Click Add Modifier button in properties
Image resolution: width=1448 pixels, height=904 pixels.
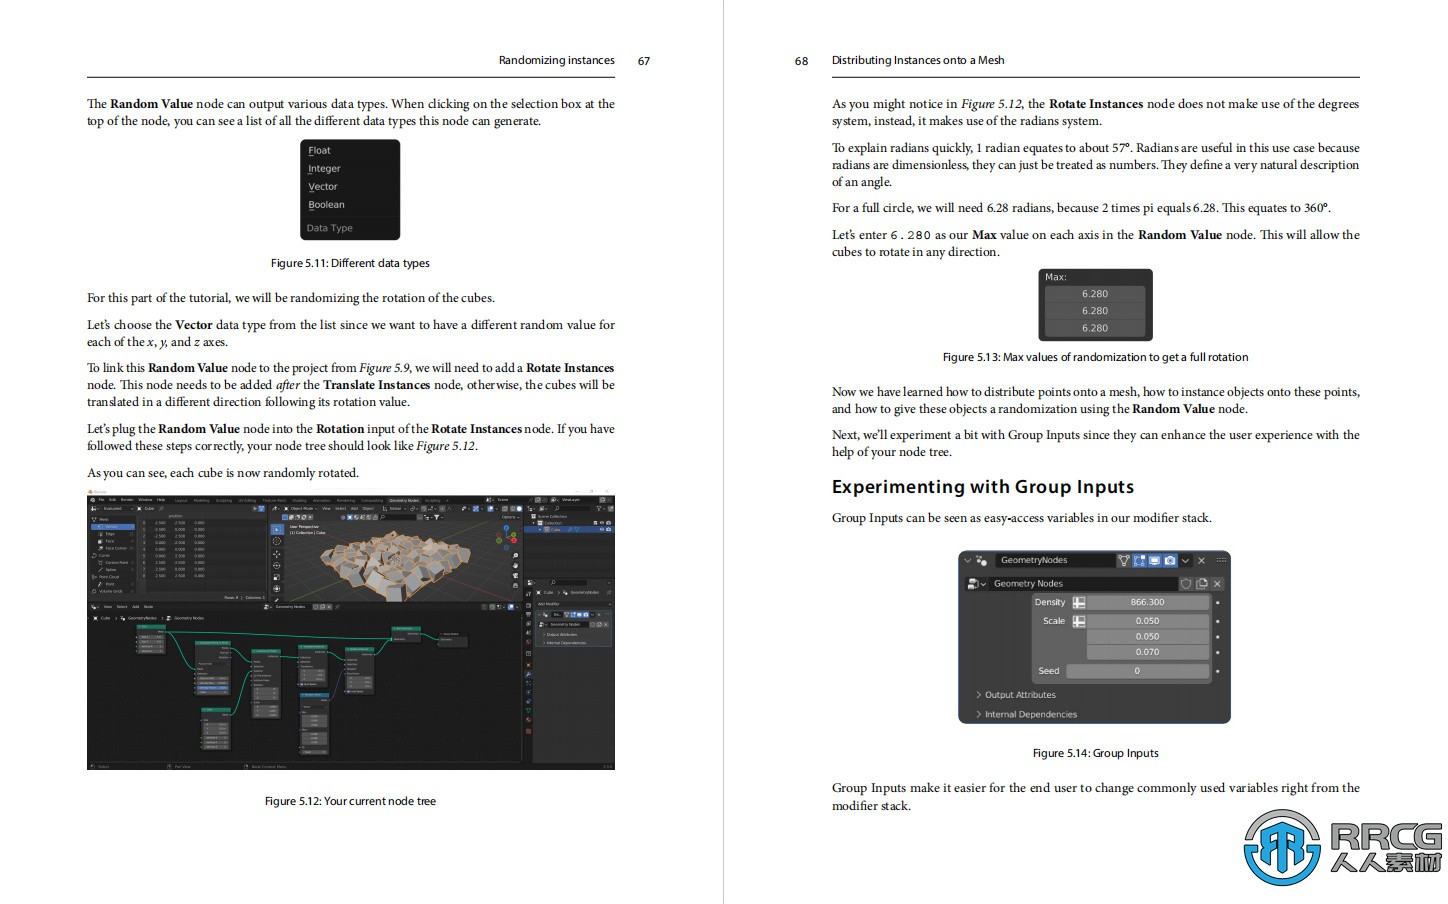573,604
